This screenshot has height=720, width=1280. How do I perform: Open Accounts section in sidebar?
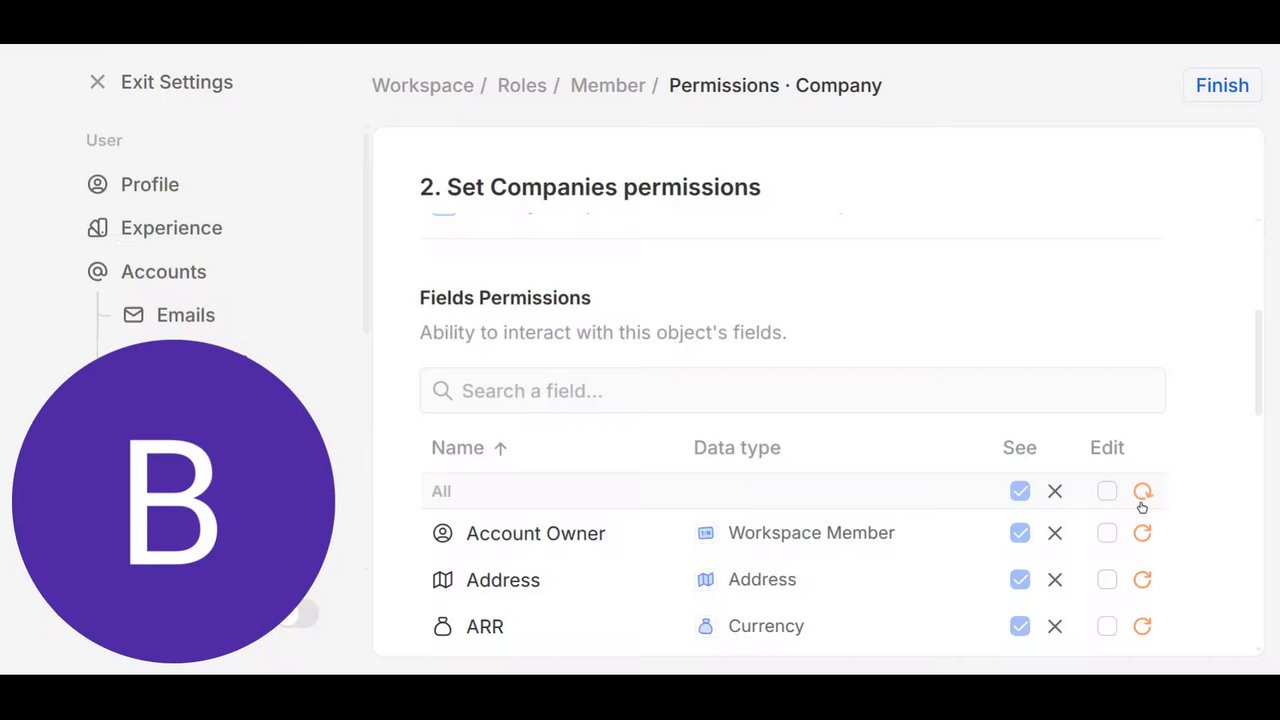(x=163, y=272)
